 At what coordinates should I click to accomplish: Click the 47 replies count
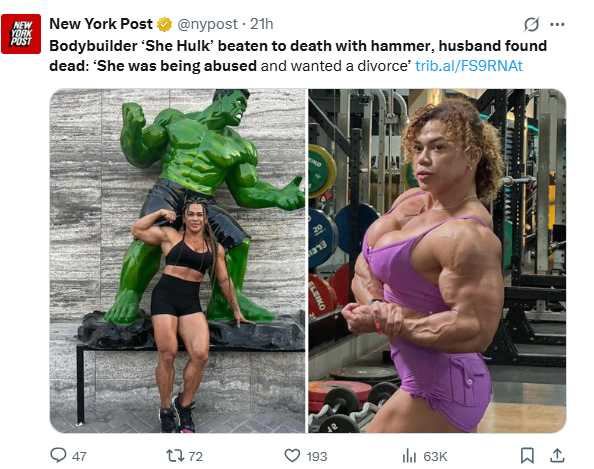pyautogui.click(x=79, y=456)
